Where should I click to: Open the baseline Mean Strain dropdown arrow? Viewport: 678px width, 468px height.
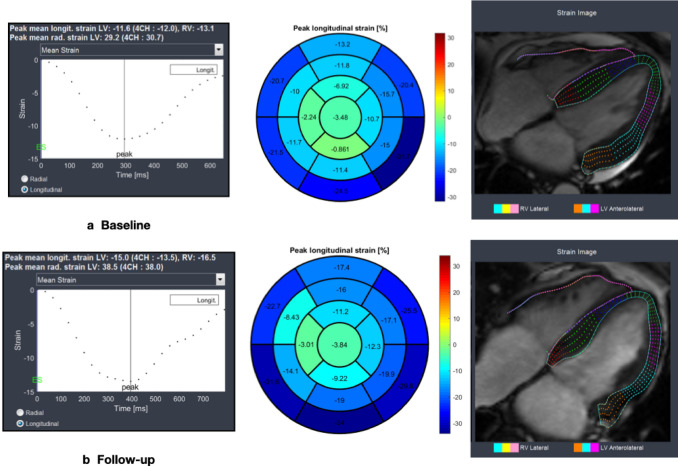[x=219, y=50]
